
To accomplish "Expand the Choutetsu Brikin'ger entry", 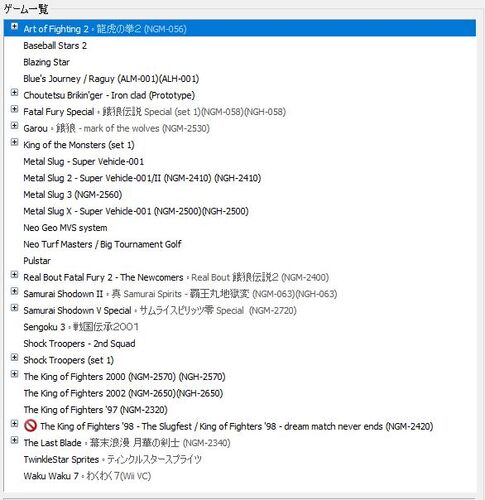I will [14, 92].
